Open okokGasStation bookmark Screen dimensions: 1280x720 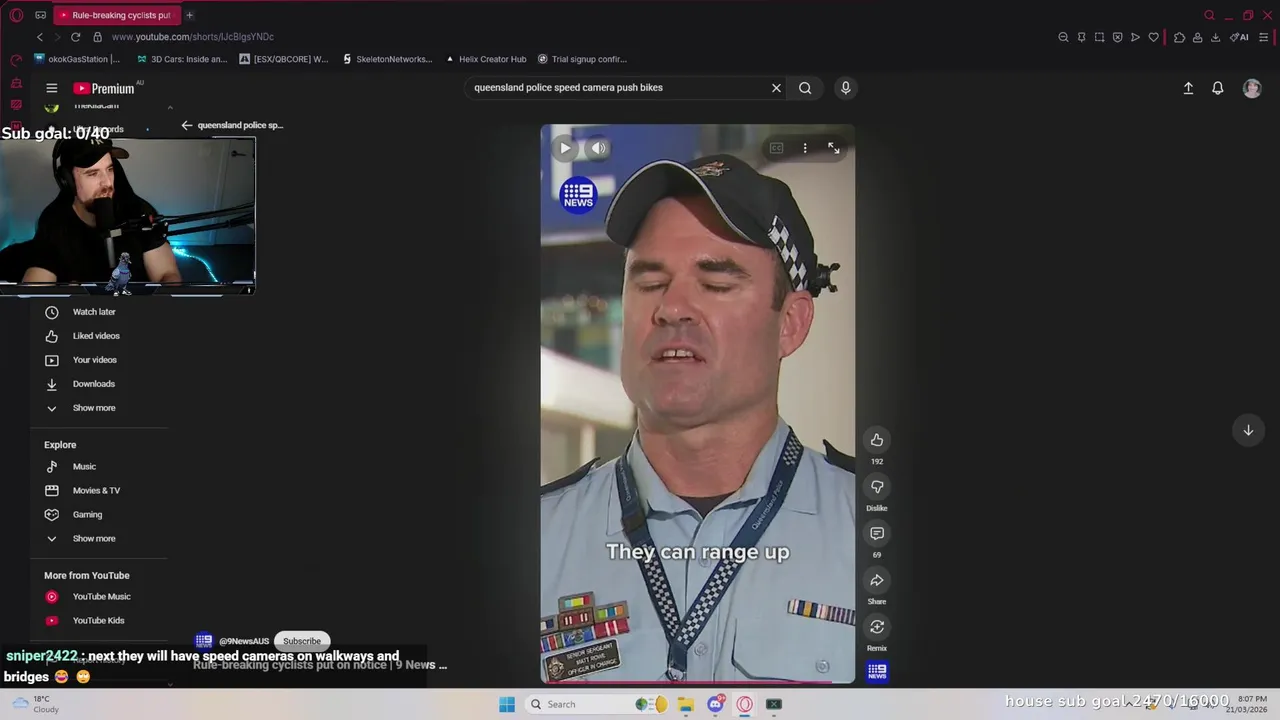coord(77,59)
